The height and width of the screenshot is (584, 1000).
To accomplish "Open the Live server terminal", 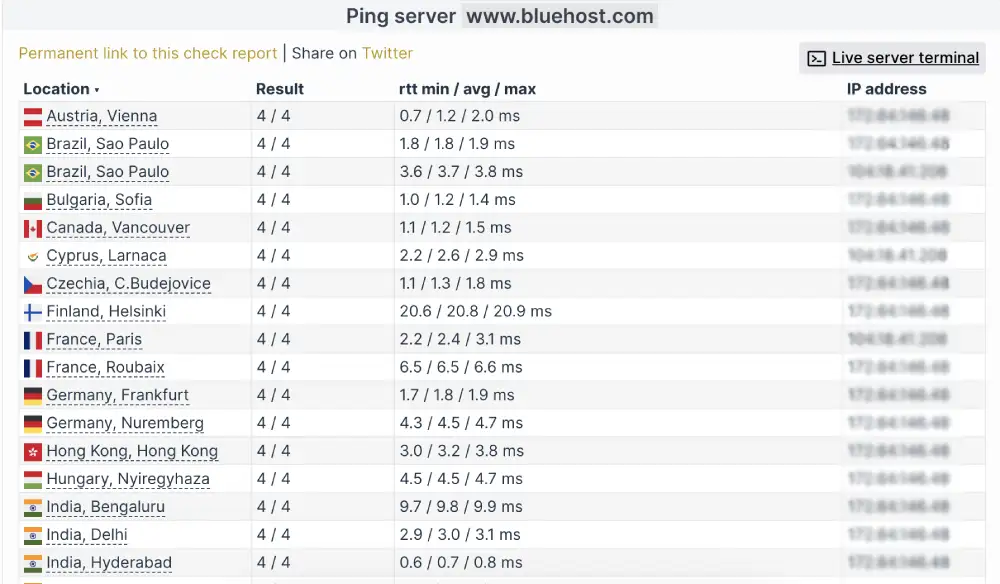I will 905,57.
